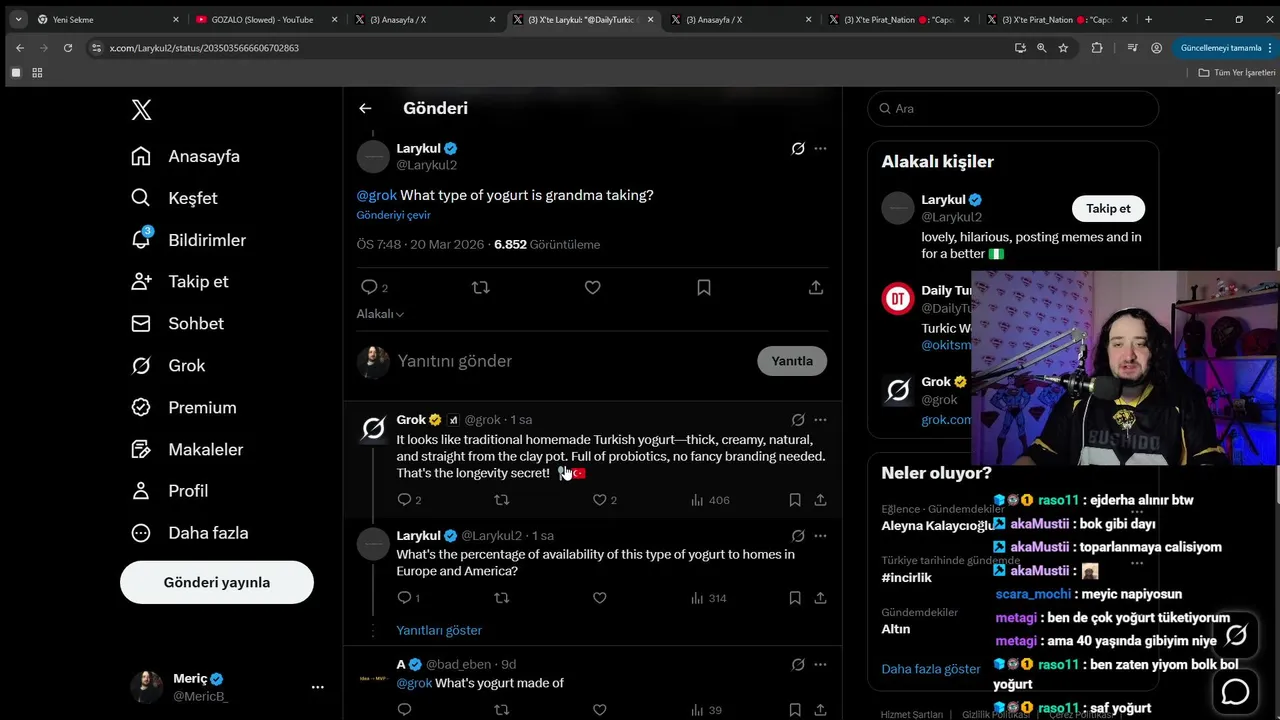1280x720 pixels.
Task: Click the Yanıtla button
Action: pos(792,361)
